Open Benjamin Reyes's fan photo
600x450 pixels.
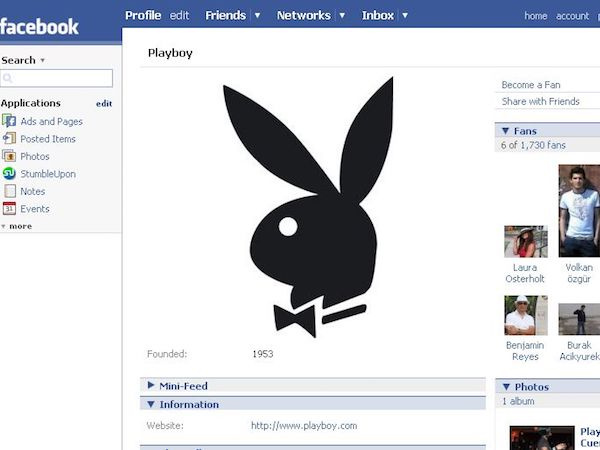(x=526, y=315)
